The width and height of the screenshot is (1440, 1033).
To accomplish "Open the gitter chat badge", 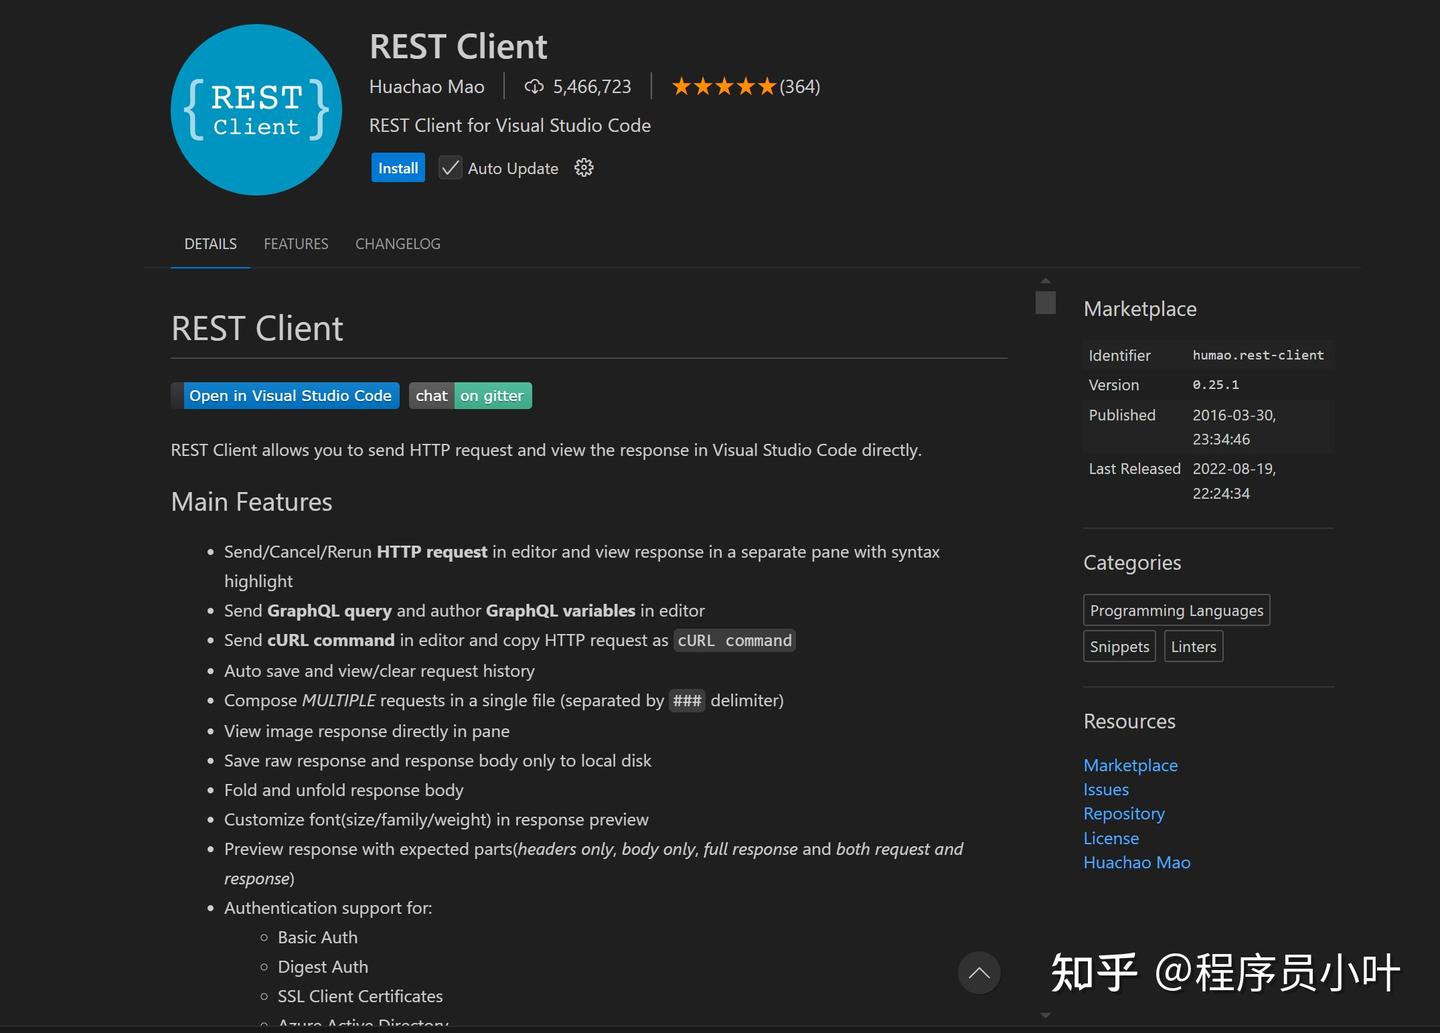I will point(470,395).
